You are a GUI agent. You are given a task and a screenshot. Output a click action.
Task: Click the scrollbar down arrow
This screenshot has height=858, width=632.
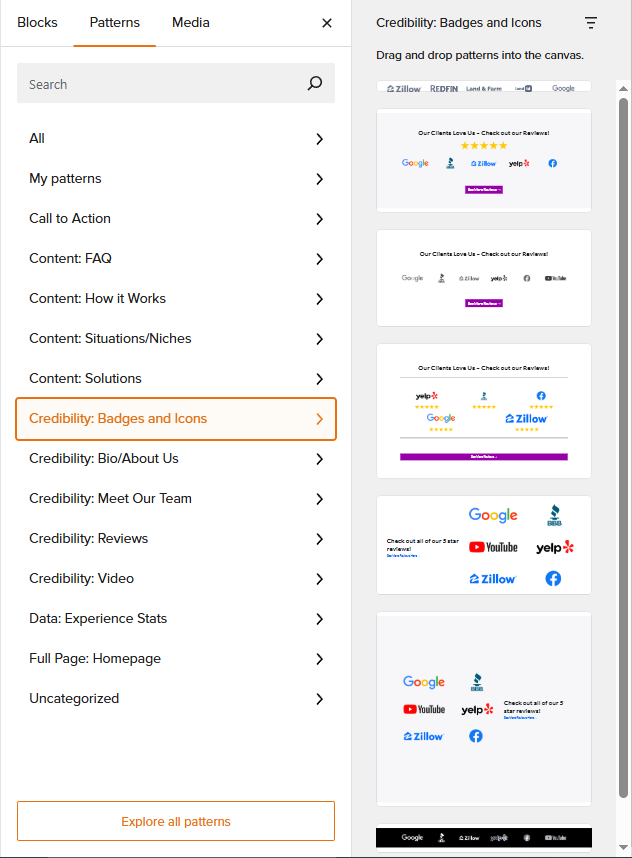(623, 848)
